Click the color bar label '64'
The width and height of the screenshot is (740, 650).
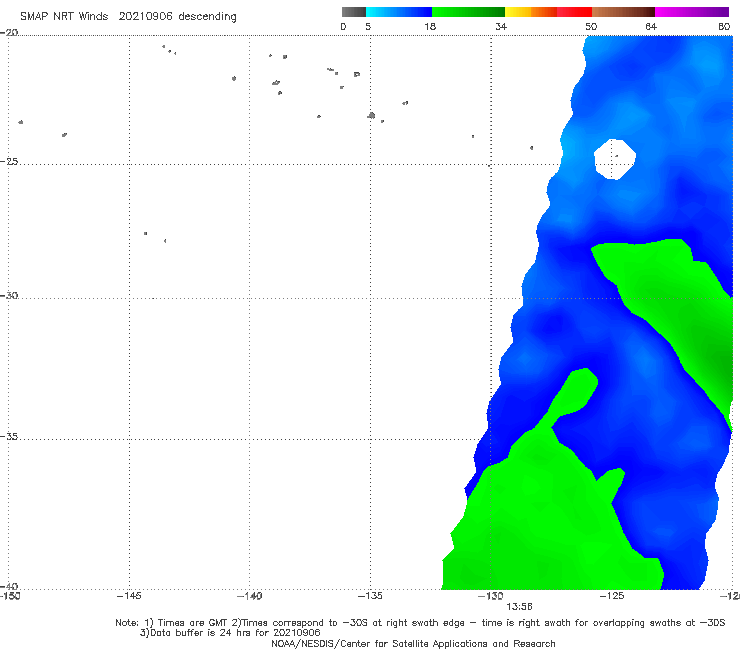pyautogui.click(x=651, y=27)
